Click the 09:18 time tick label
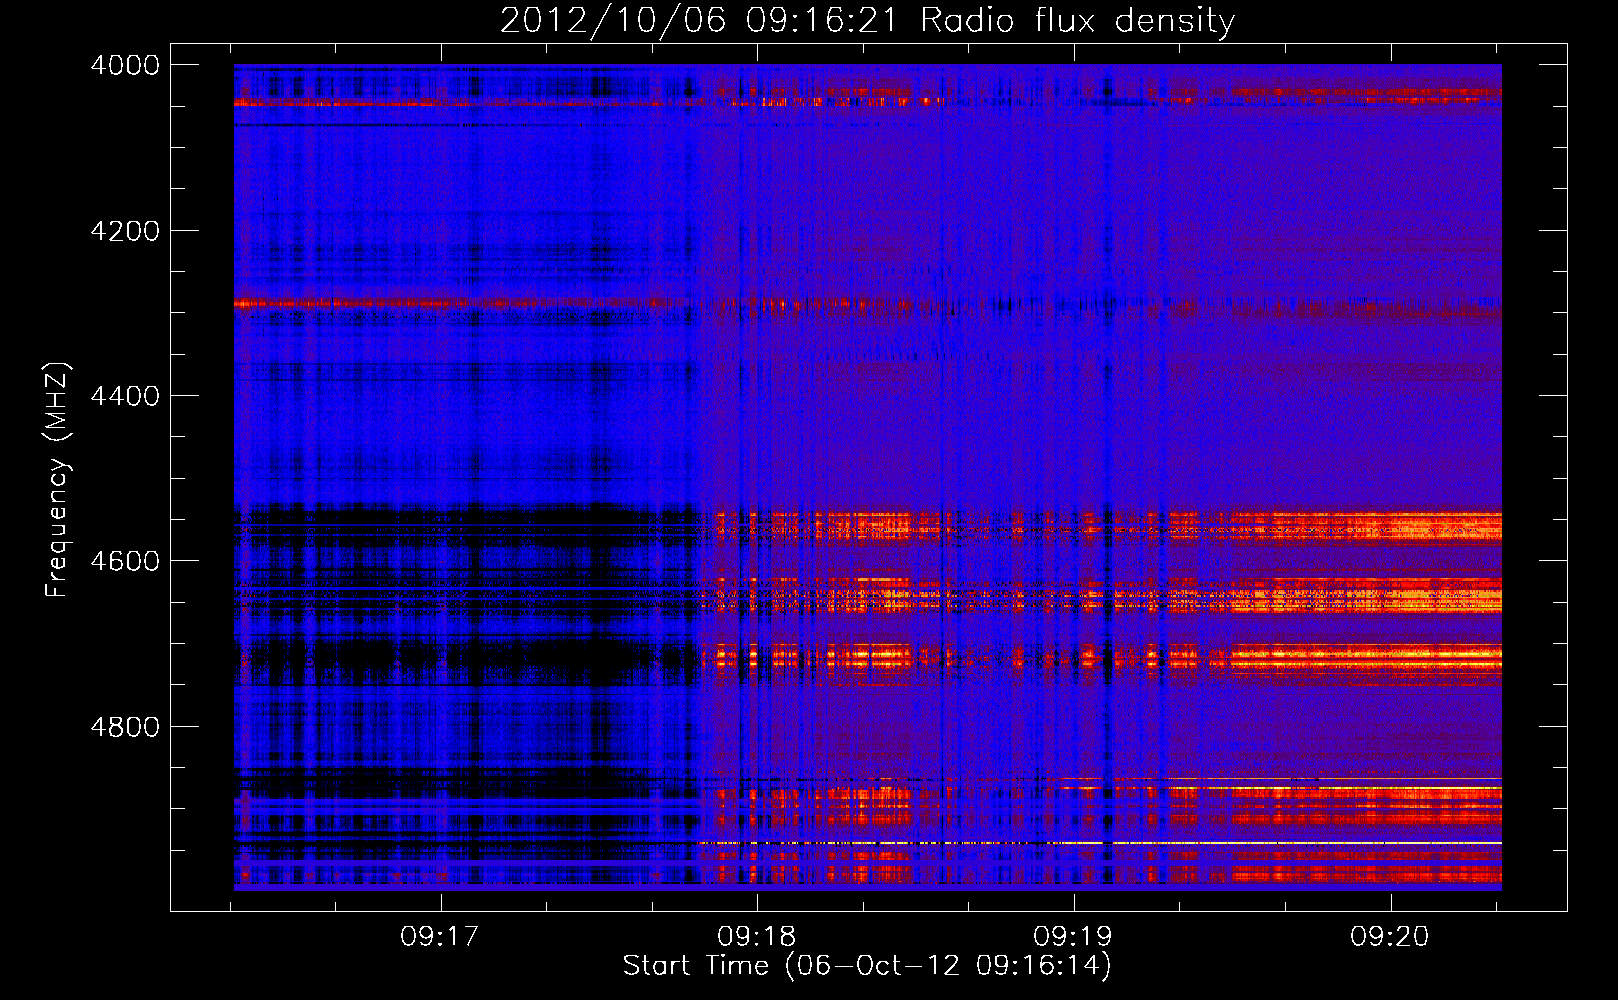 coord(757,937)
